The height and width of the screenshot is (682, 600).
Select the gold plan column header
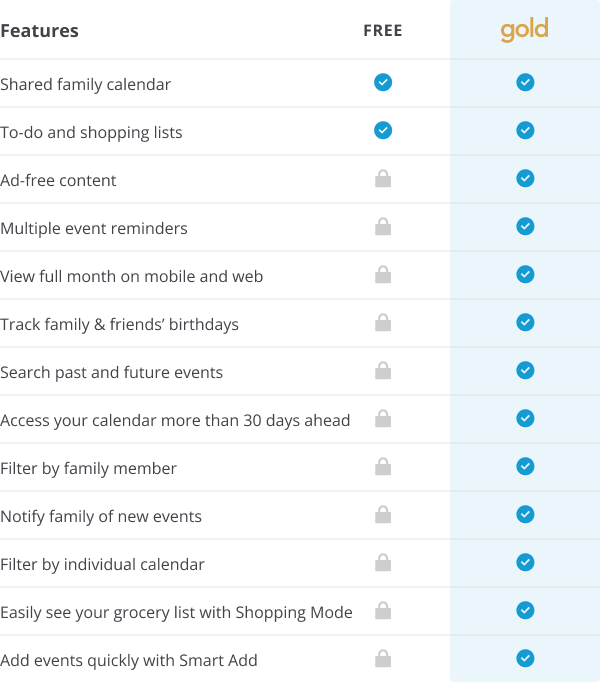point(524,30)
